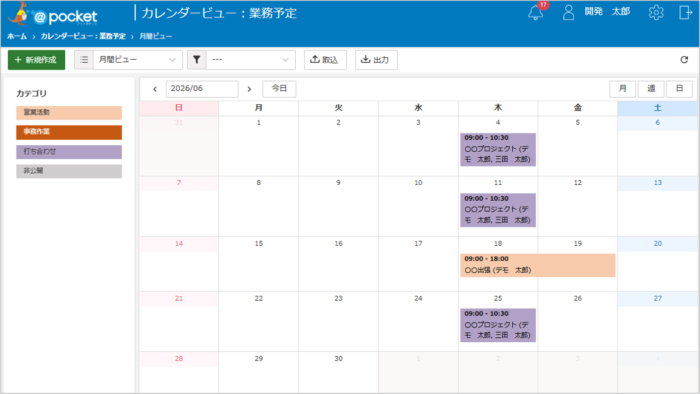Screen dimensions: 700x394
Task: Click the 今日 button
Action: pyautogui.click(x=279, y=88)
